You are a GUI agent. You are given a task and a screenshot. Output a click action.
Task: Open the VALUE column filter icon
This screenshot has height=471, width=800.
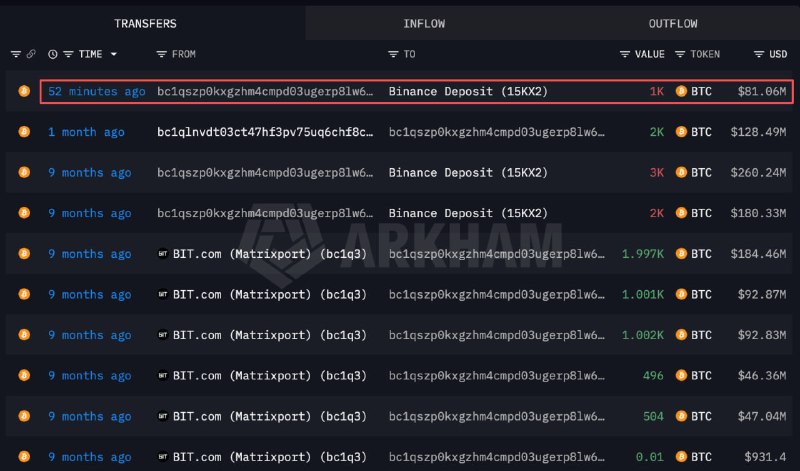(x=624, y=54)
